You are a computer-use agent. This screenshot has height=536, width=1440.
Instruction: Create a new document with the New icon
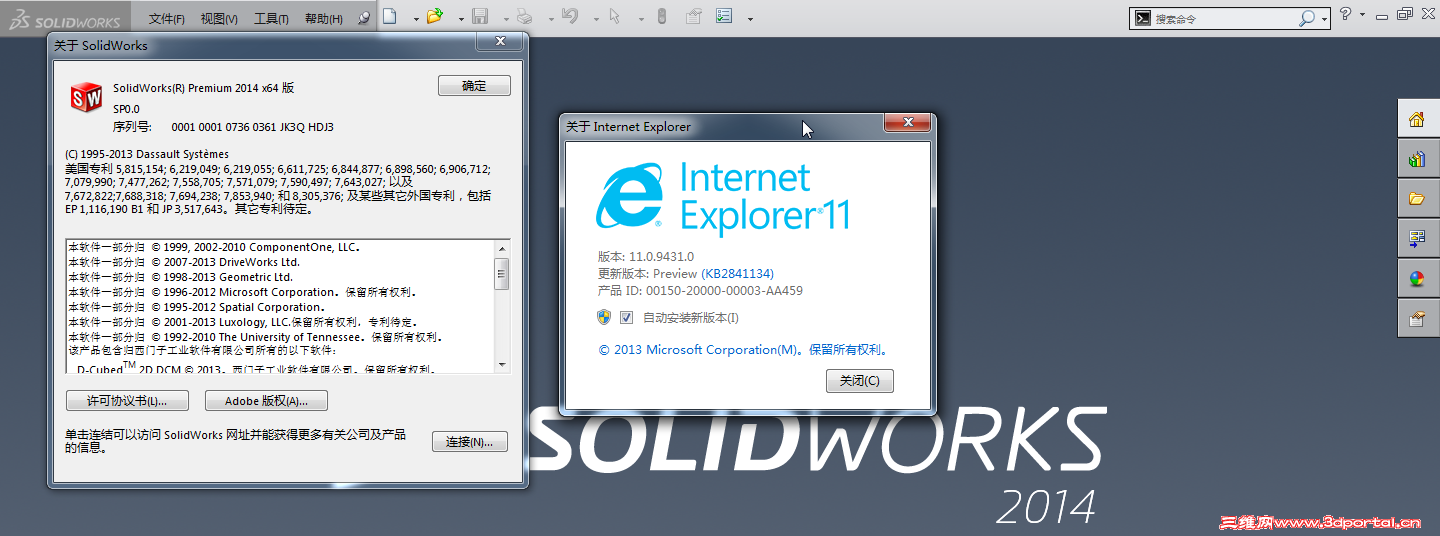(x=391, y=16)
